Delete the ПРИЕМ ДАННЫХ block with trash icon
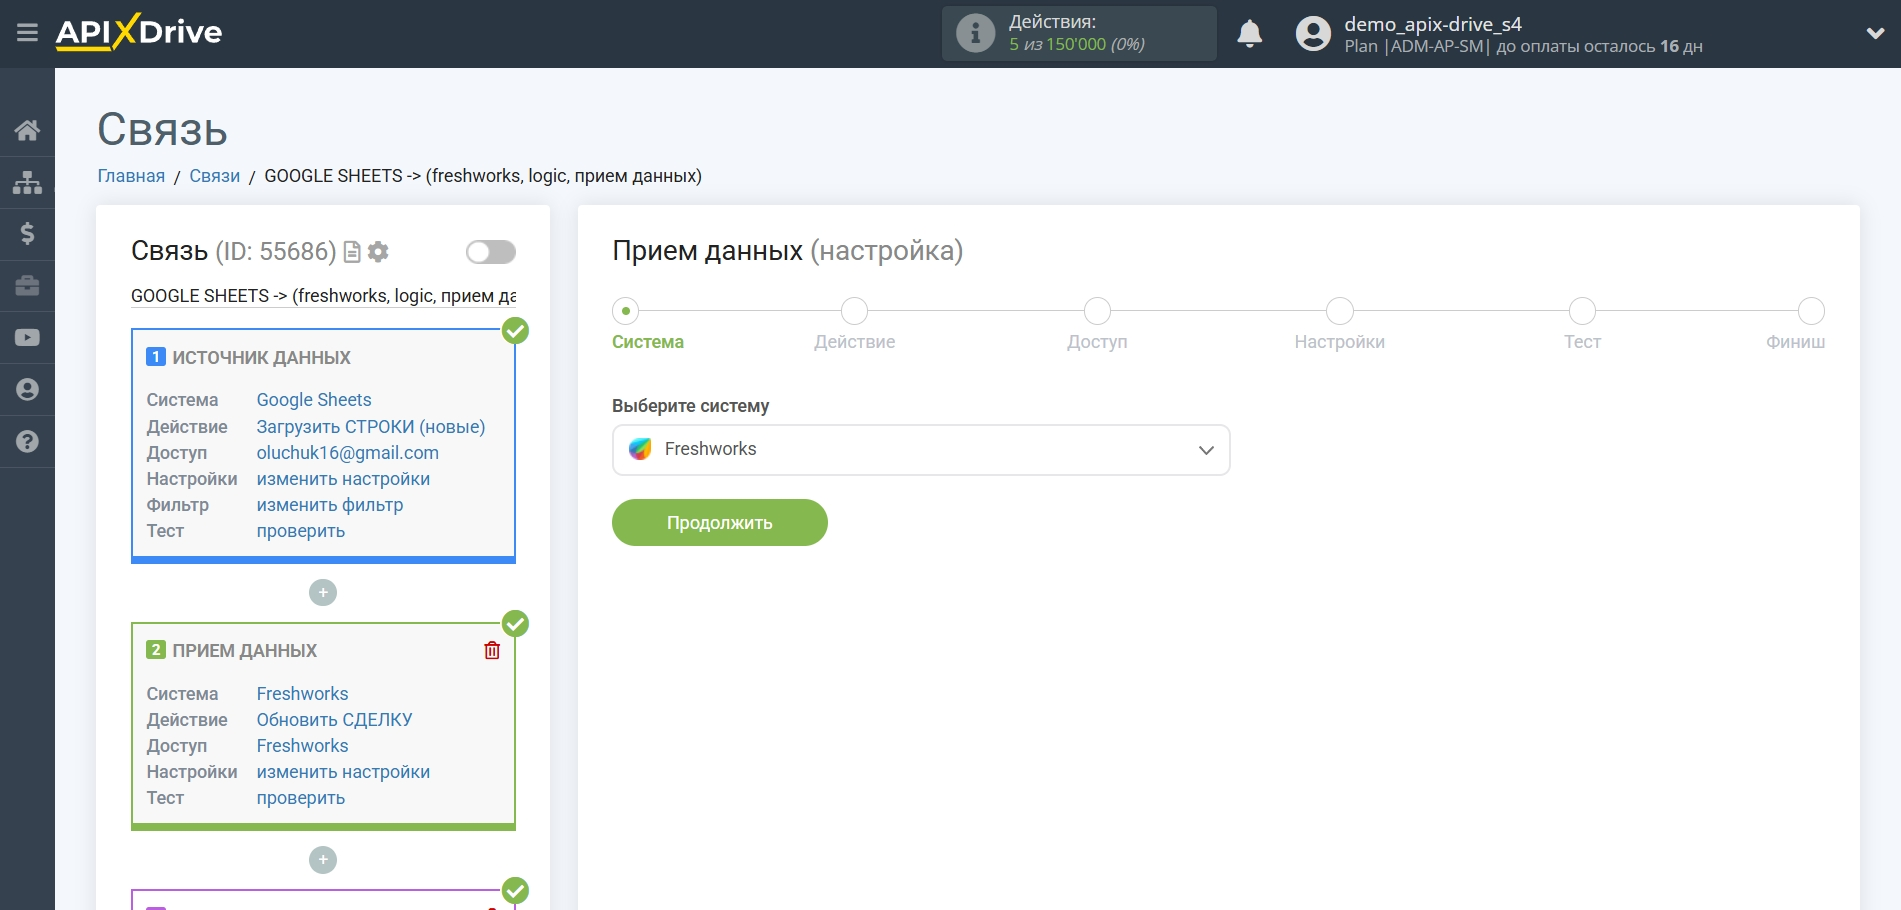Viewport: 1901px width, 910px height. tap(492, 651)
